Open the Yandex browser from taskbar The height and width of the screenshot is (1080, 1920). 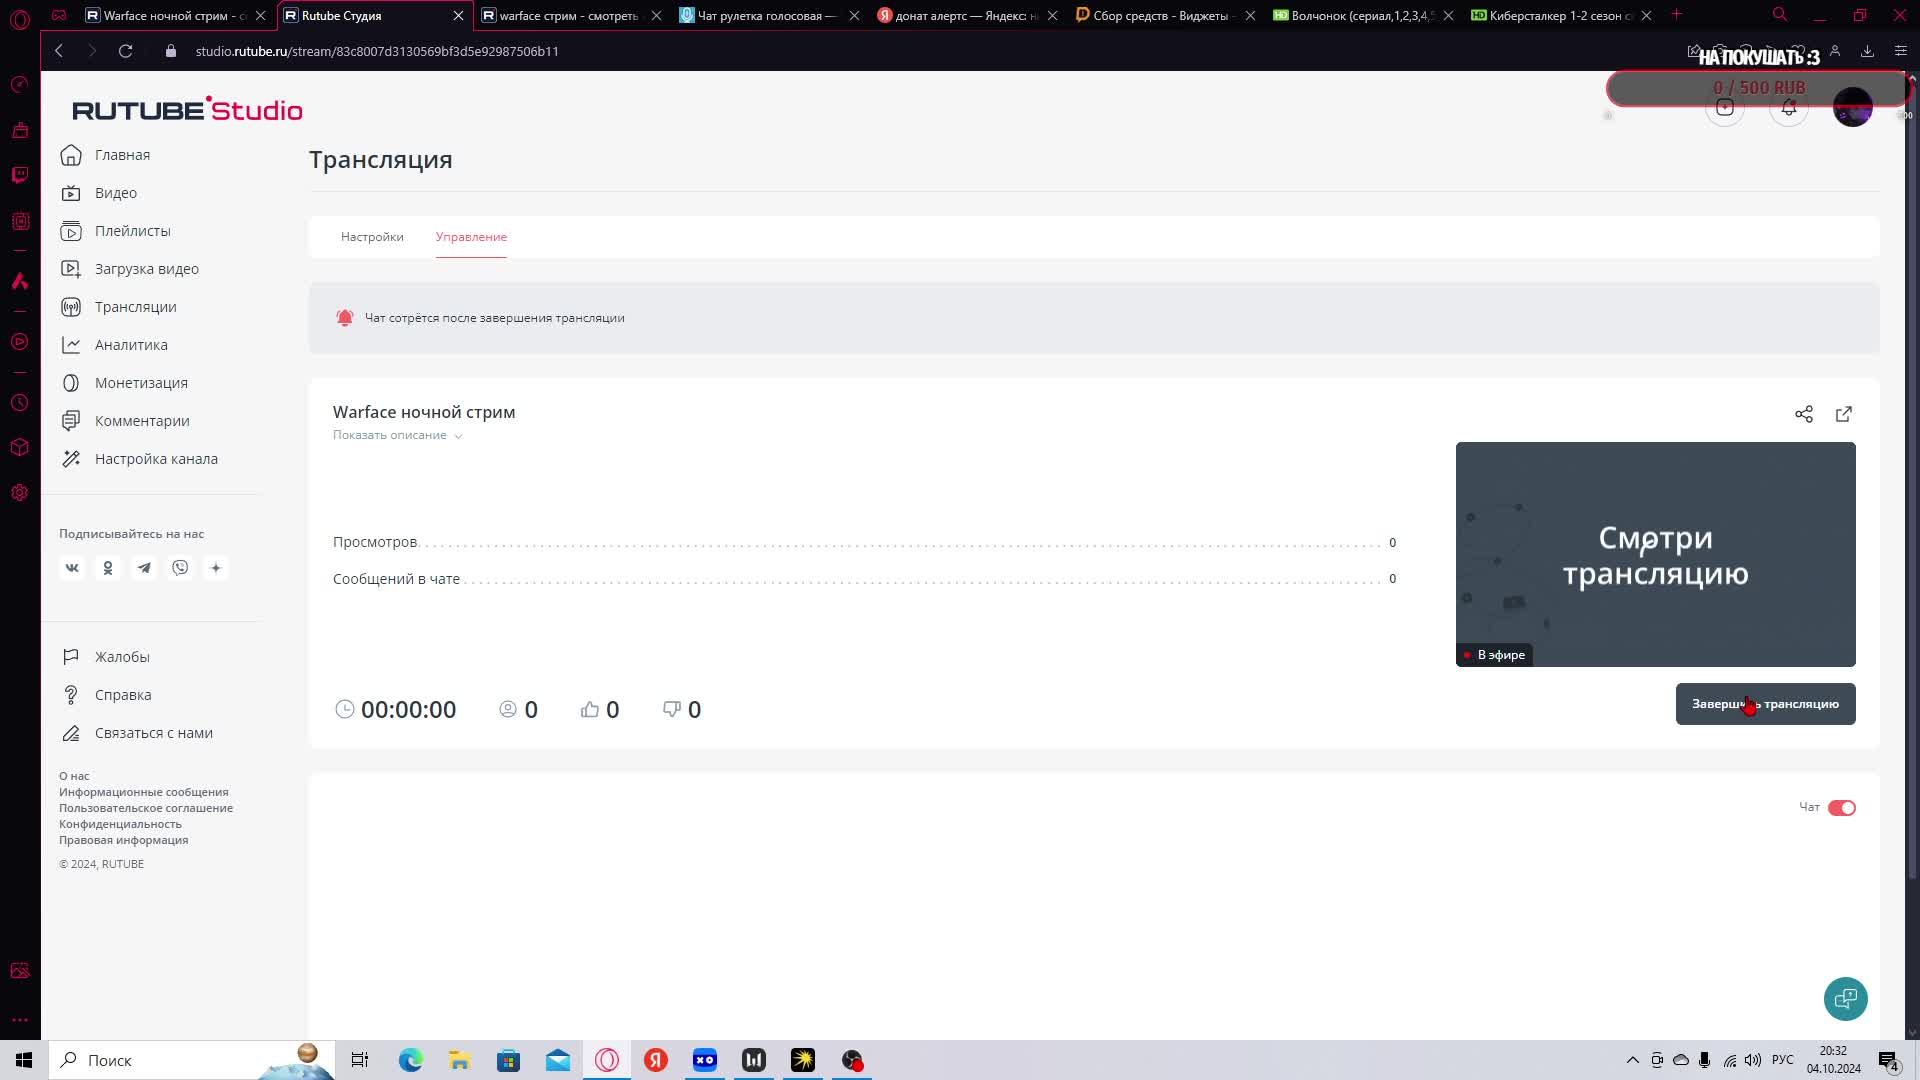(x=655, y=1060)
